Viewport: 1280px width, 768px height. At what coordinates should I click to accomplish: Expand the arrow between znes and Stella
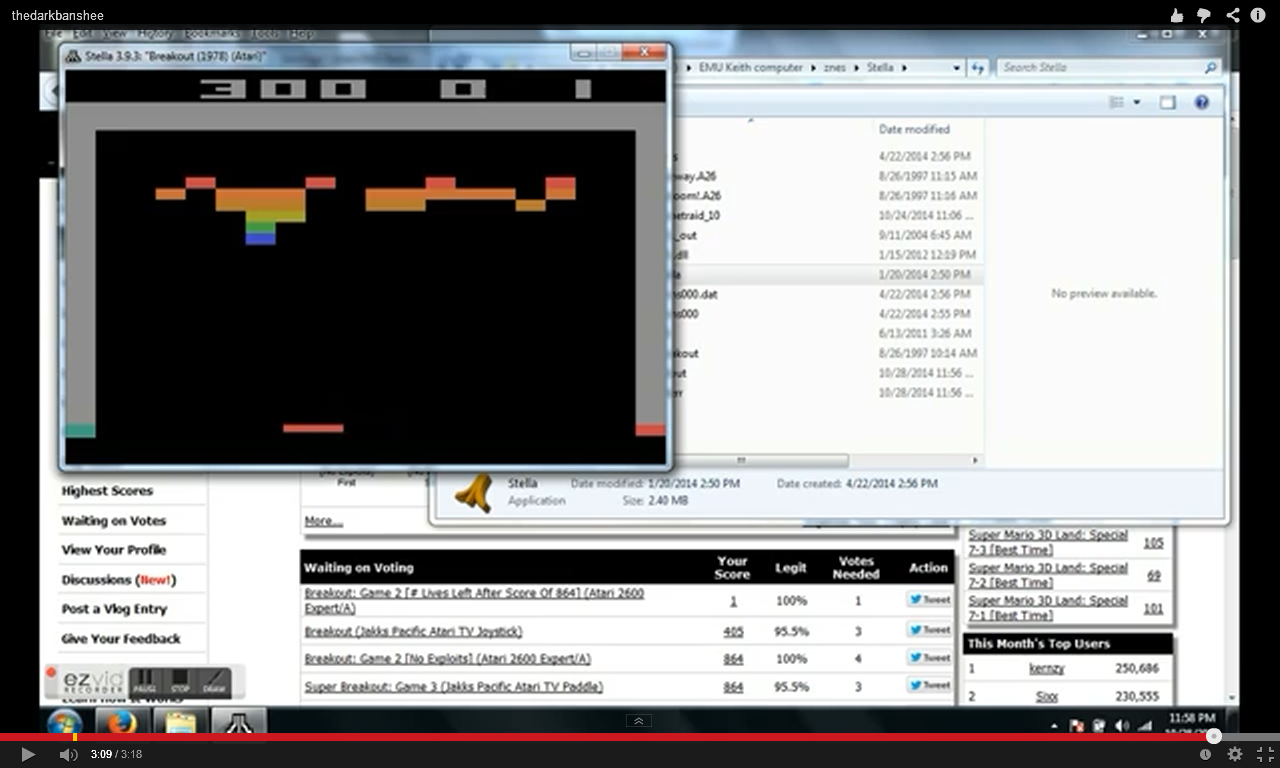tap(857, 68)
